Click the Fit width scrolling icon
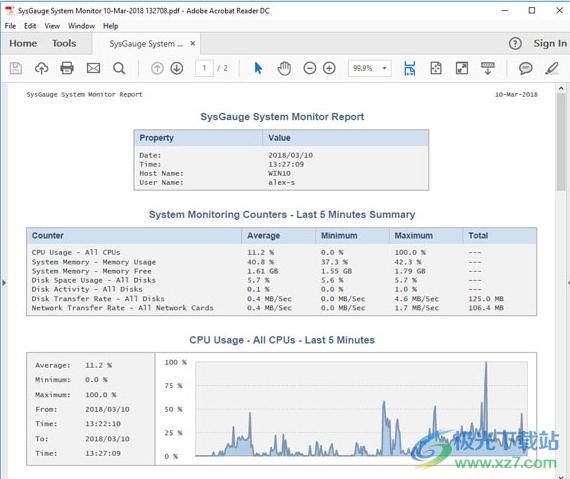Viewport: 570px width, 479px height. point(410,68)
